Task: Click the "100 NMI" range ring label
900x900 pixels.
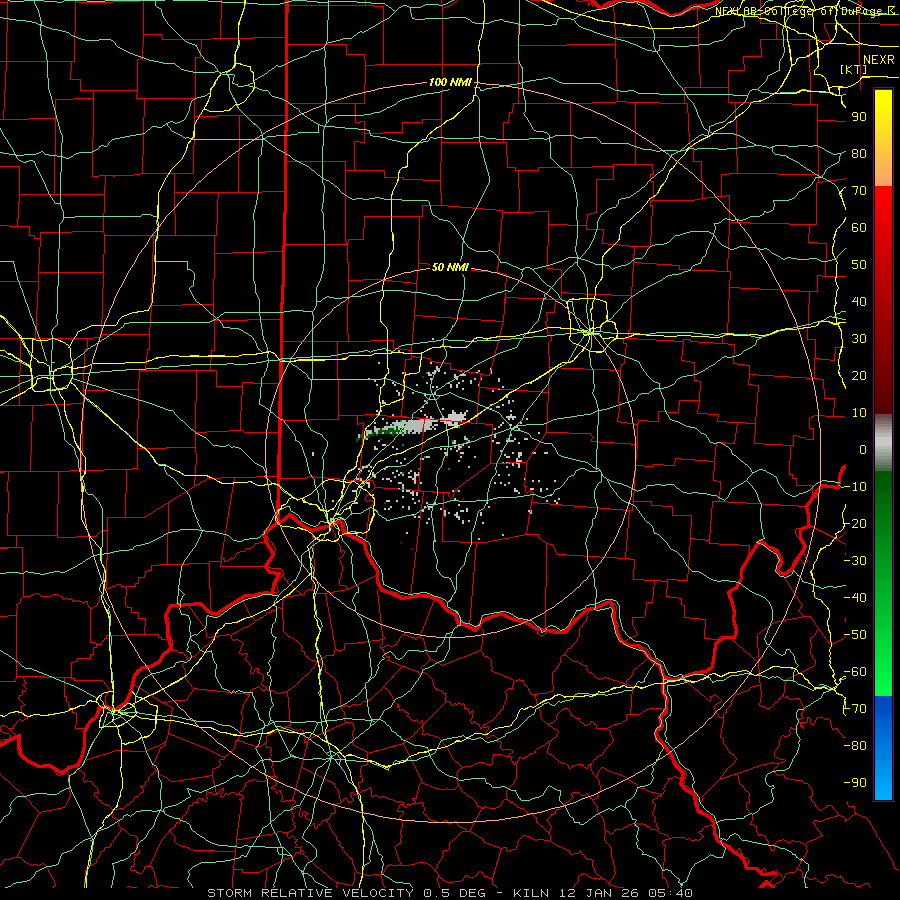Action: [450, 83]
